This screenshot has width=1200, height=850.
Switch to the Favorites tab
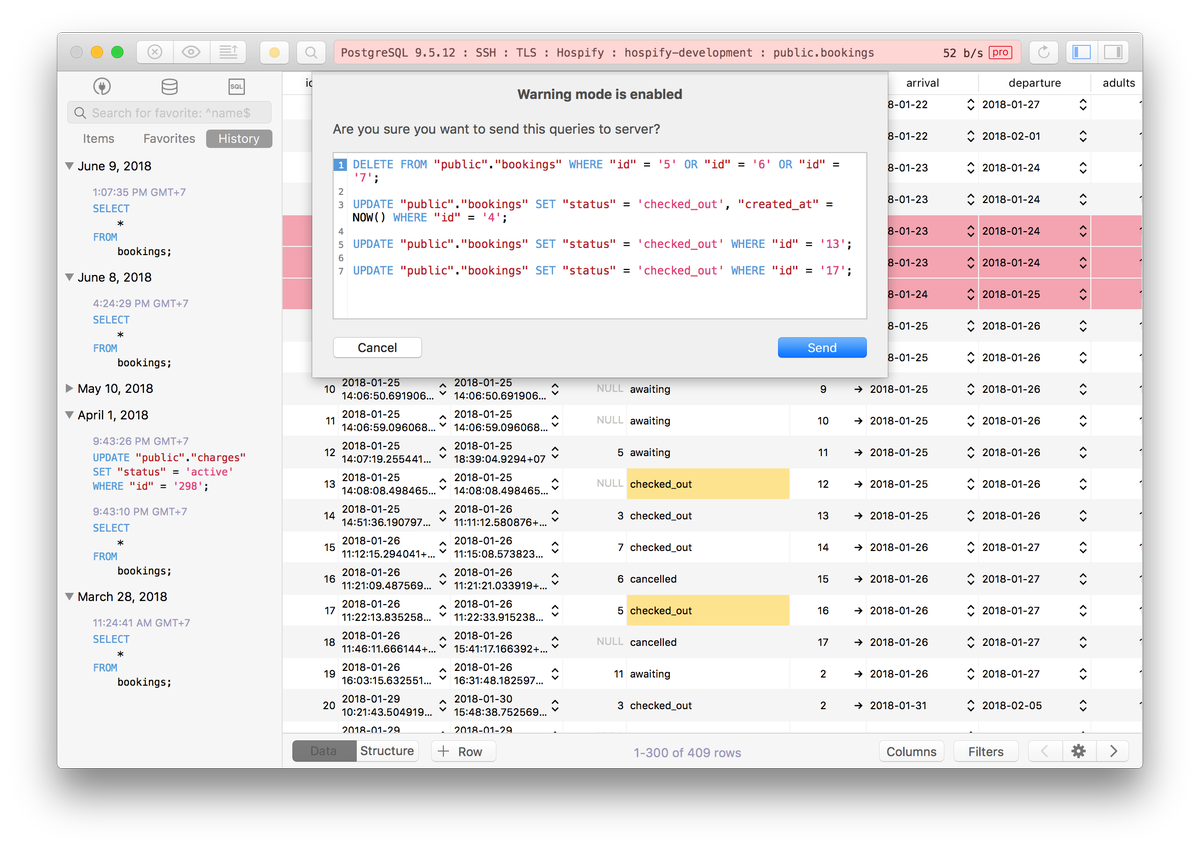pos(169,139)
